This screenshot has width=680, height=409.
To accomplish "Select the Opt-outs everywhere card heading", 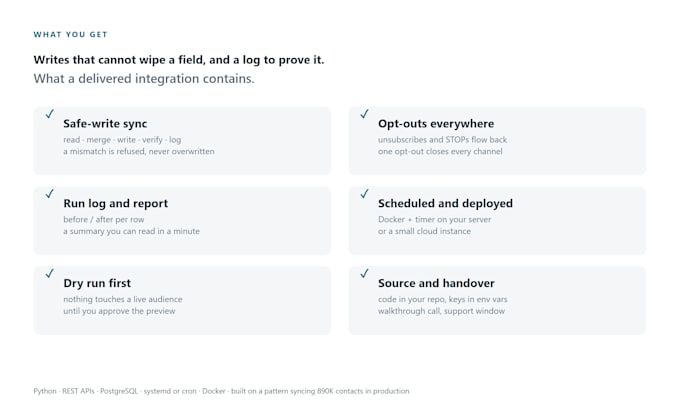I will pyautogui.click(x=436, y=124).
